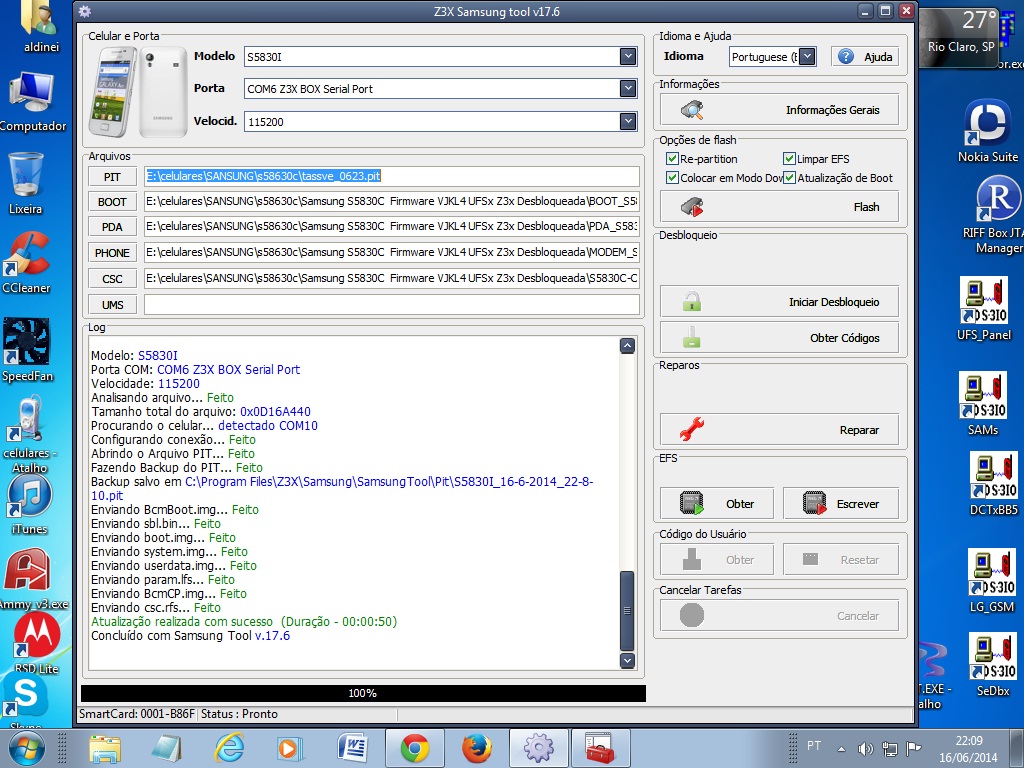Open Informações Gerais
This screenshot has height=768, width=1024.
point(779,110)
